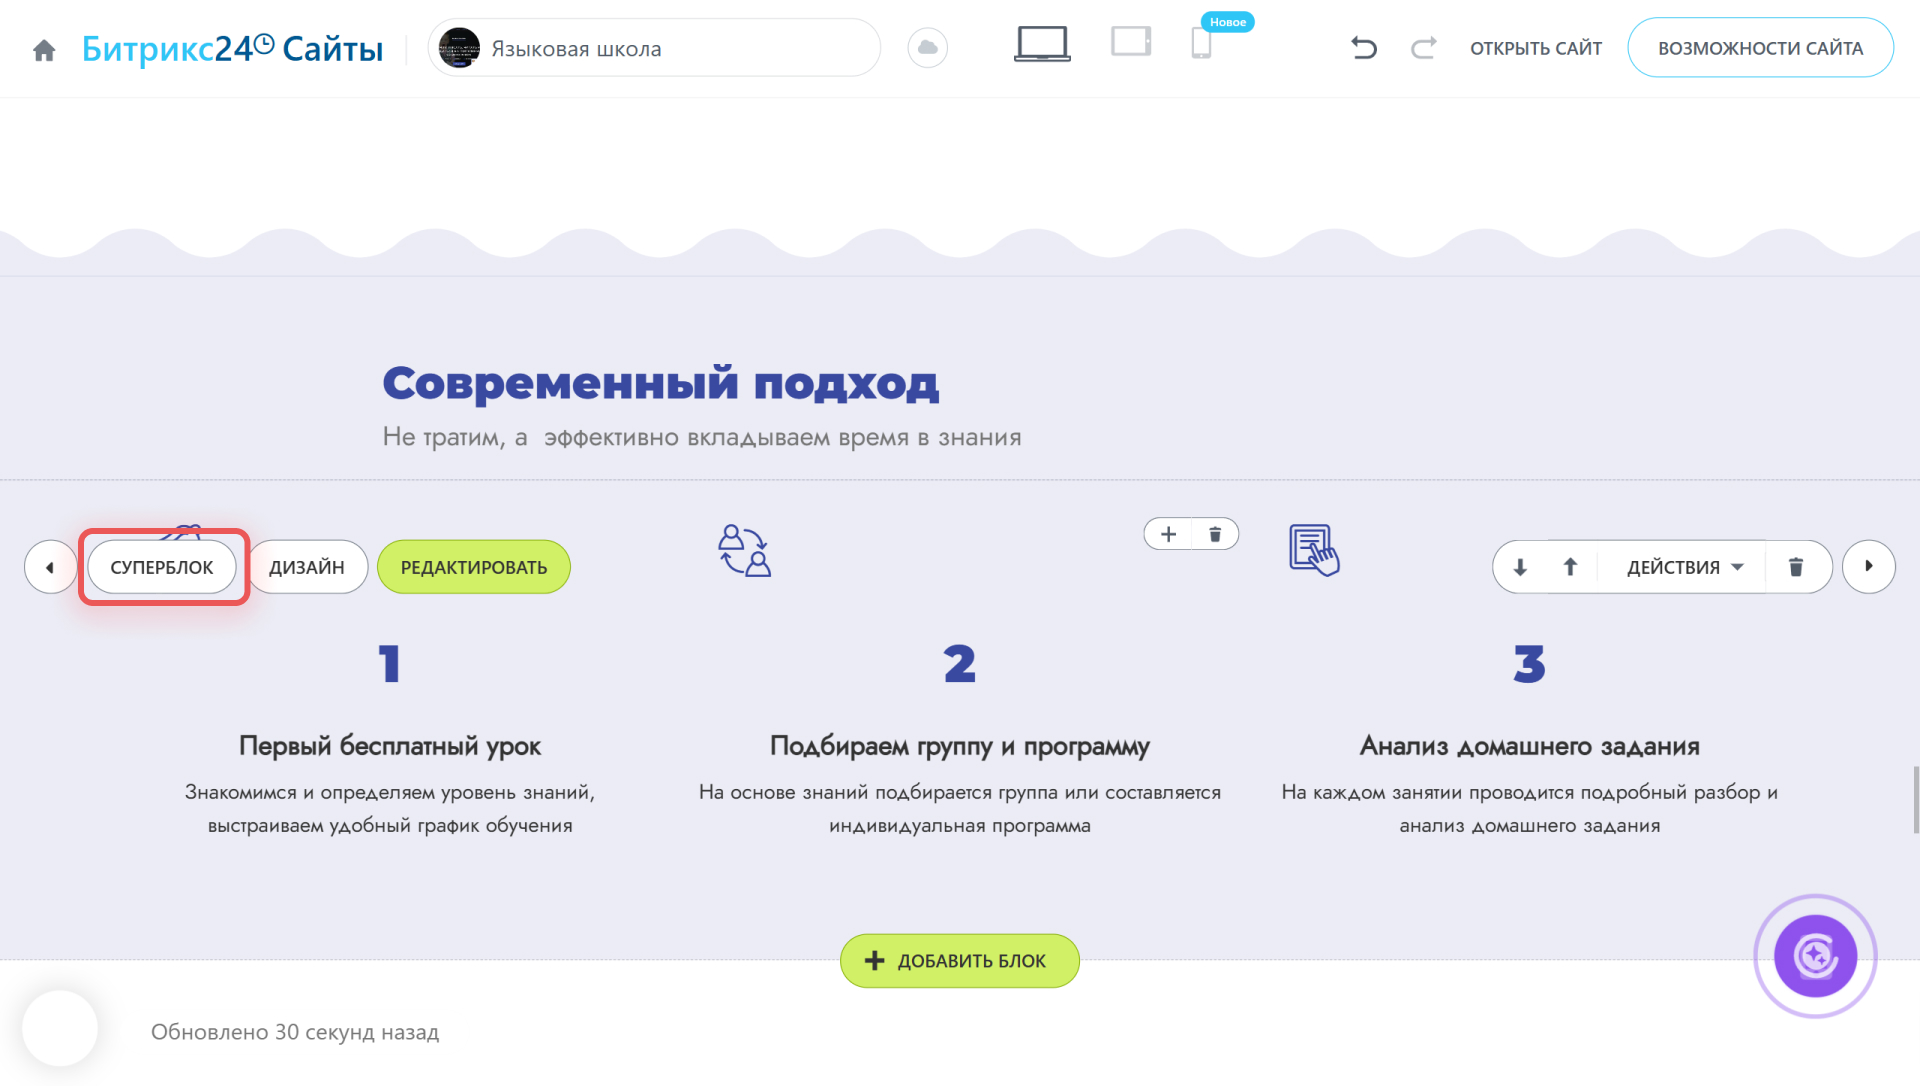This screenshot has height=1086, width=1920.
Task: Open the highlighted СУПЕРБЛОК menu
Action: coord(162,566)
